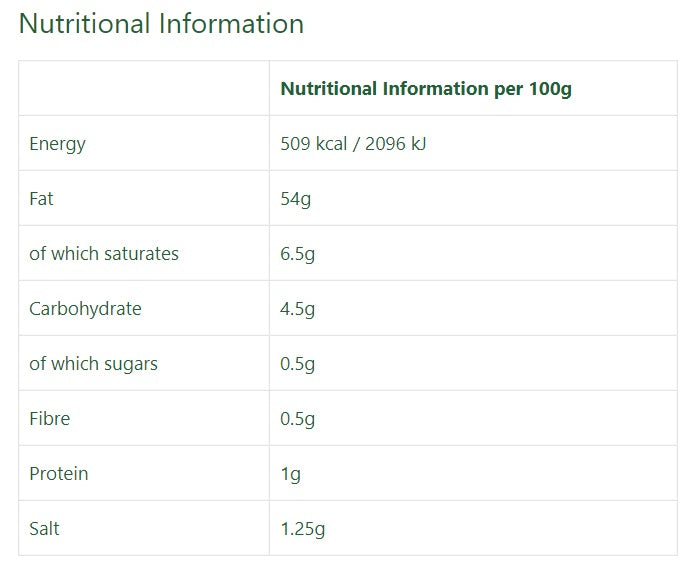Select the Salt row label
Screen dimensions: 700x568
click(x=45, y=529)
